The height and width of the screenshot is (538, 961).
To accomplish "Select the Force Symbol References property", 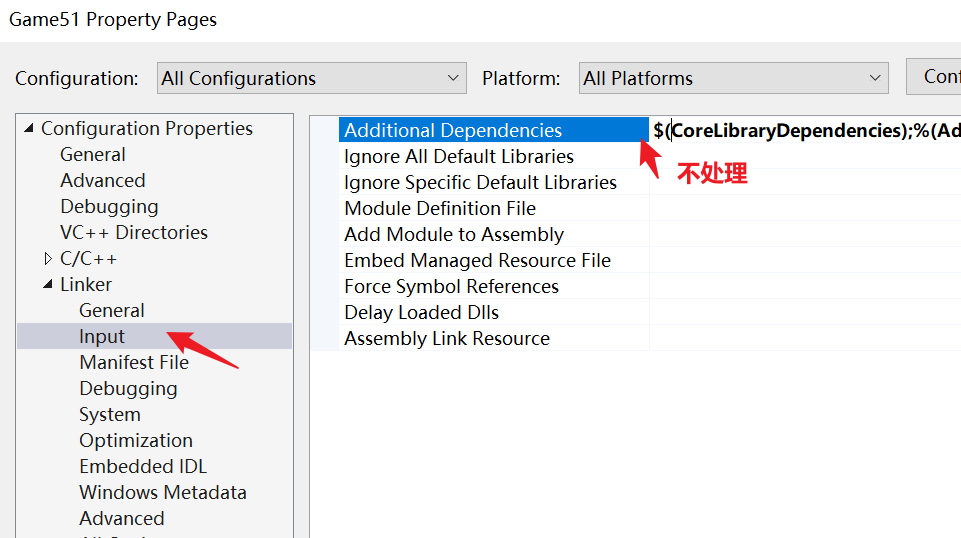I will (x=451, y=286).
